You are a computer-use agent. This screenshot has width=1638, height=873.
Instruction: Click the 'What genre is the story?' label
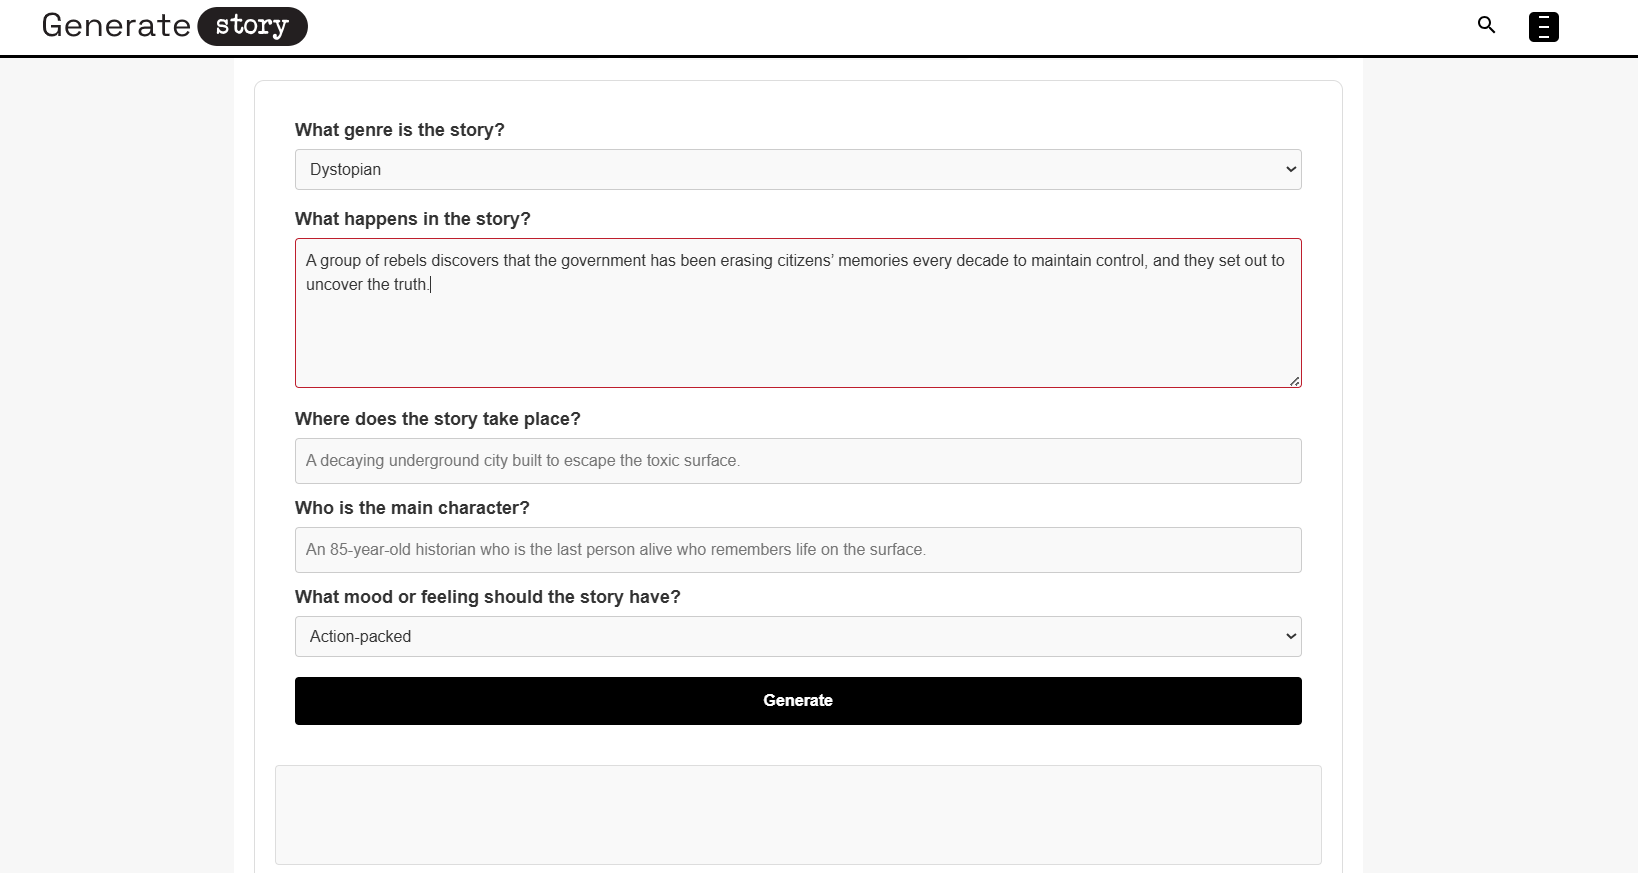click(x=399, y=129)
